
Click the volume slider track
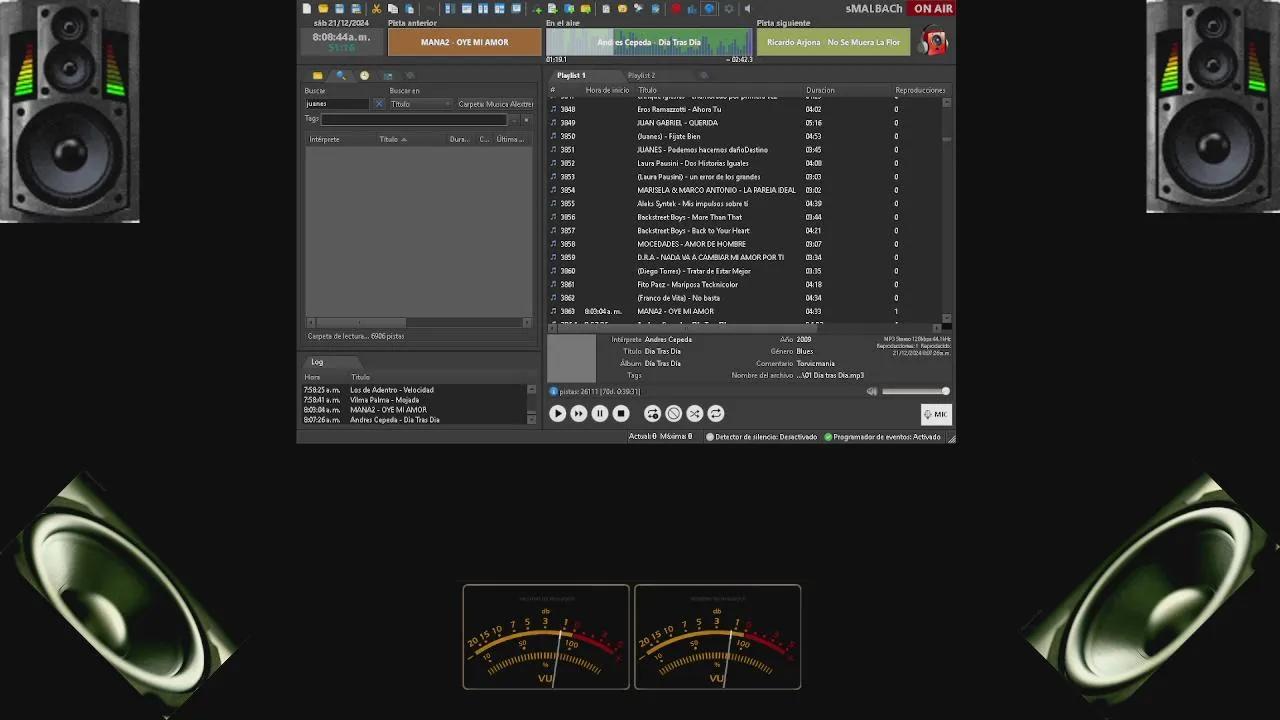(x=914, y=391)
